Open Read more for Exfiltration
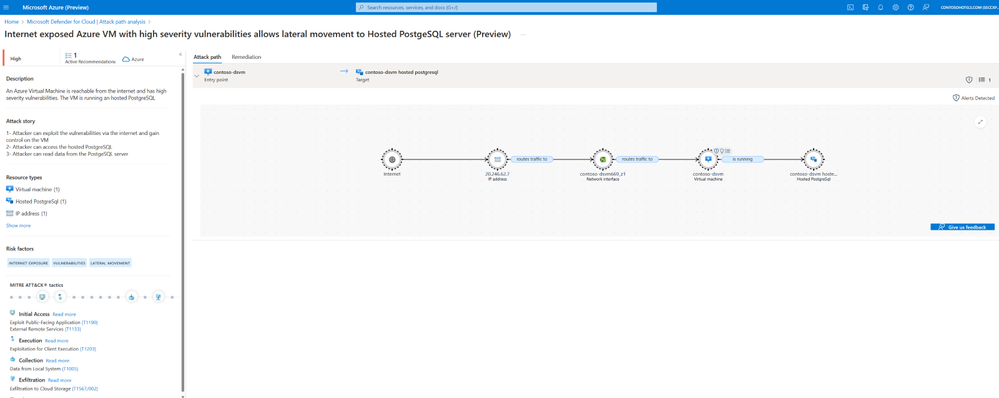The height and width of the screenshot is (398, 999). point(60,380)
